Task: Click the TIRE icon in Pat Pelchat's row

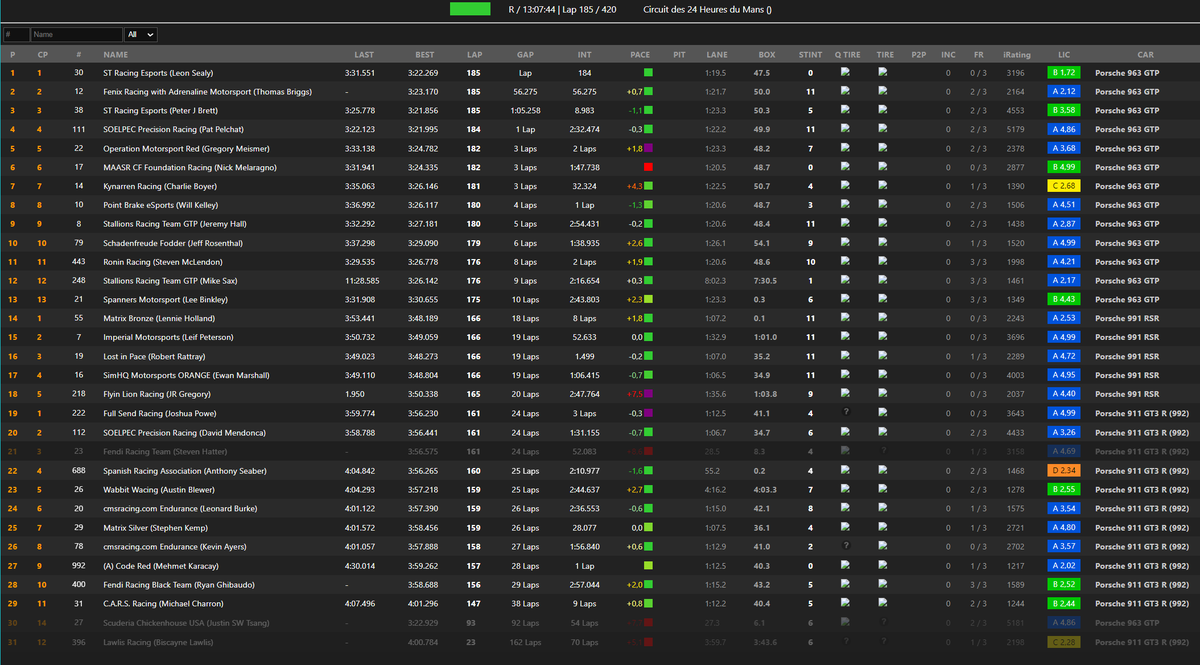Action: (883, 129)
